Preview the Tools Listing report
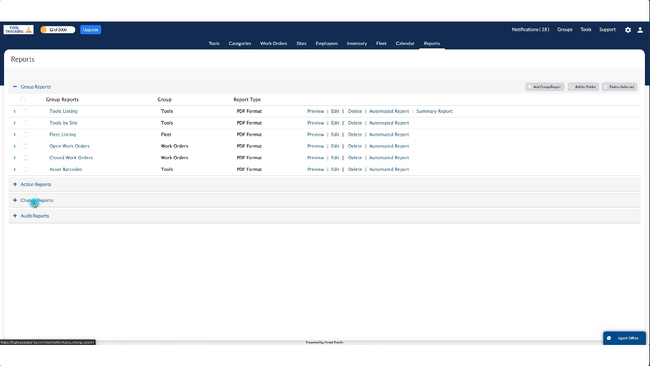650x366 pixels. 315,111
